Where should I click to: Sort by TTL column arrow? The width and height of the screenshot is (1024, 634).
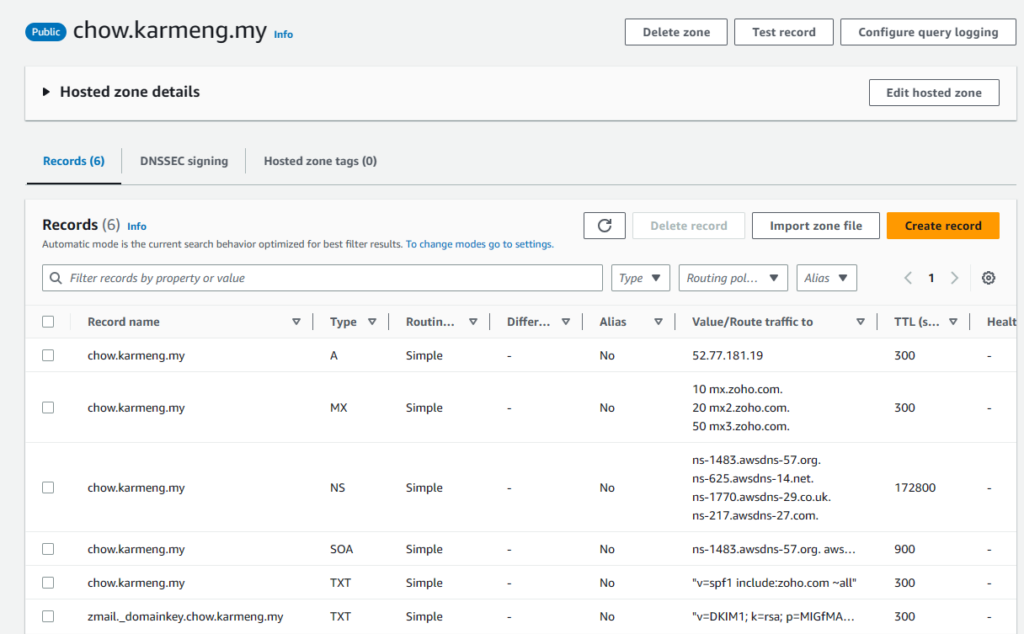pos(953,322)
